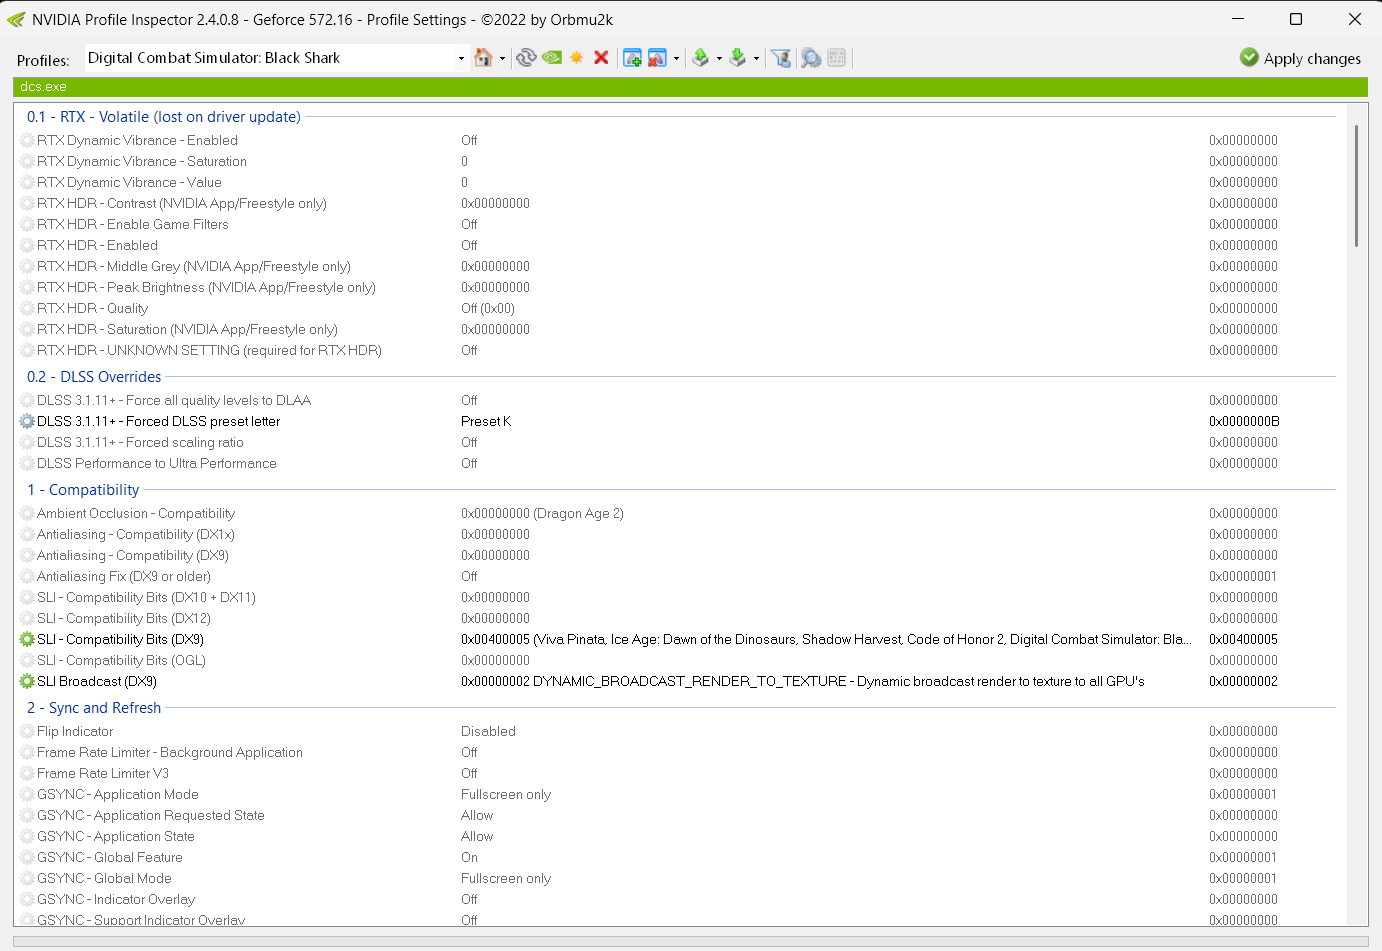1382x951 pixels.
Task: Select RTX HDR - UNKNOWN SETTING row
Action: point(209,351)
